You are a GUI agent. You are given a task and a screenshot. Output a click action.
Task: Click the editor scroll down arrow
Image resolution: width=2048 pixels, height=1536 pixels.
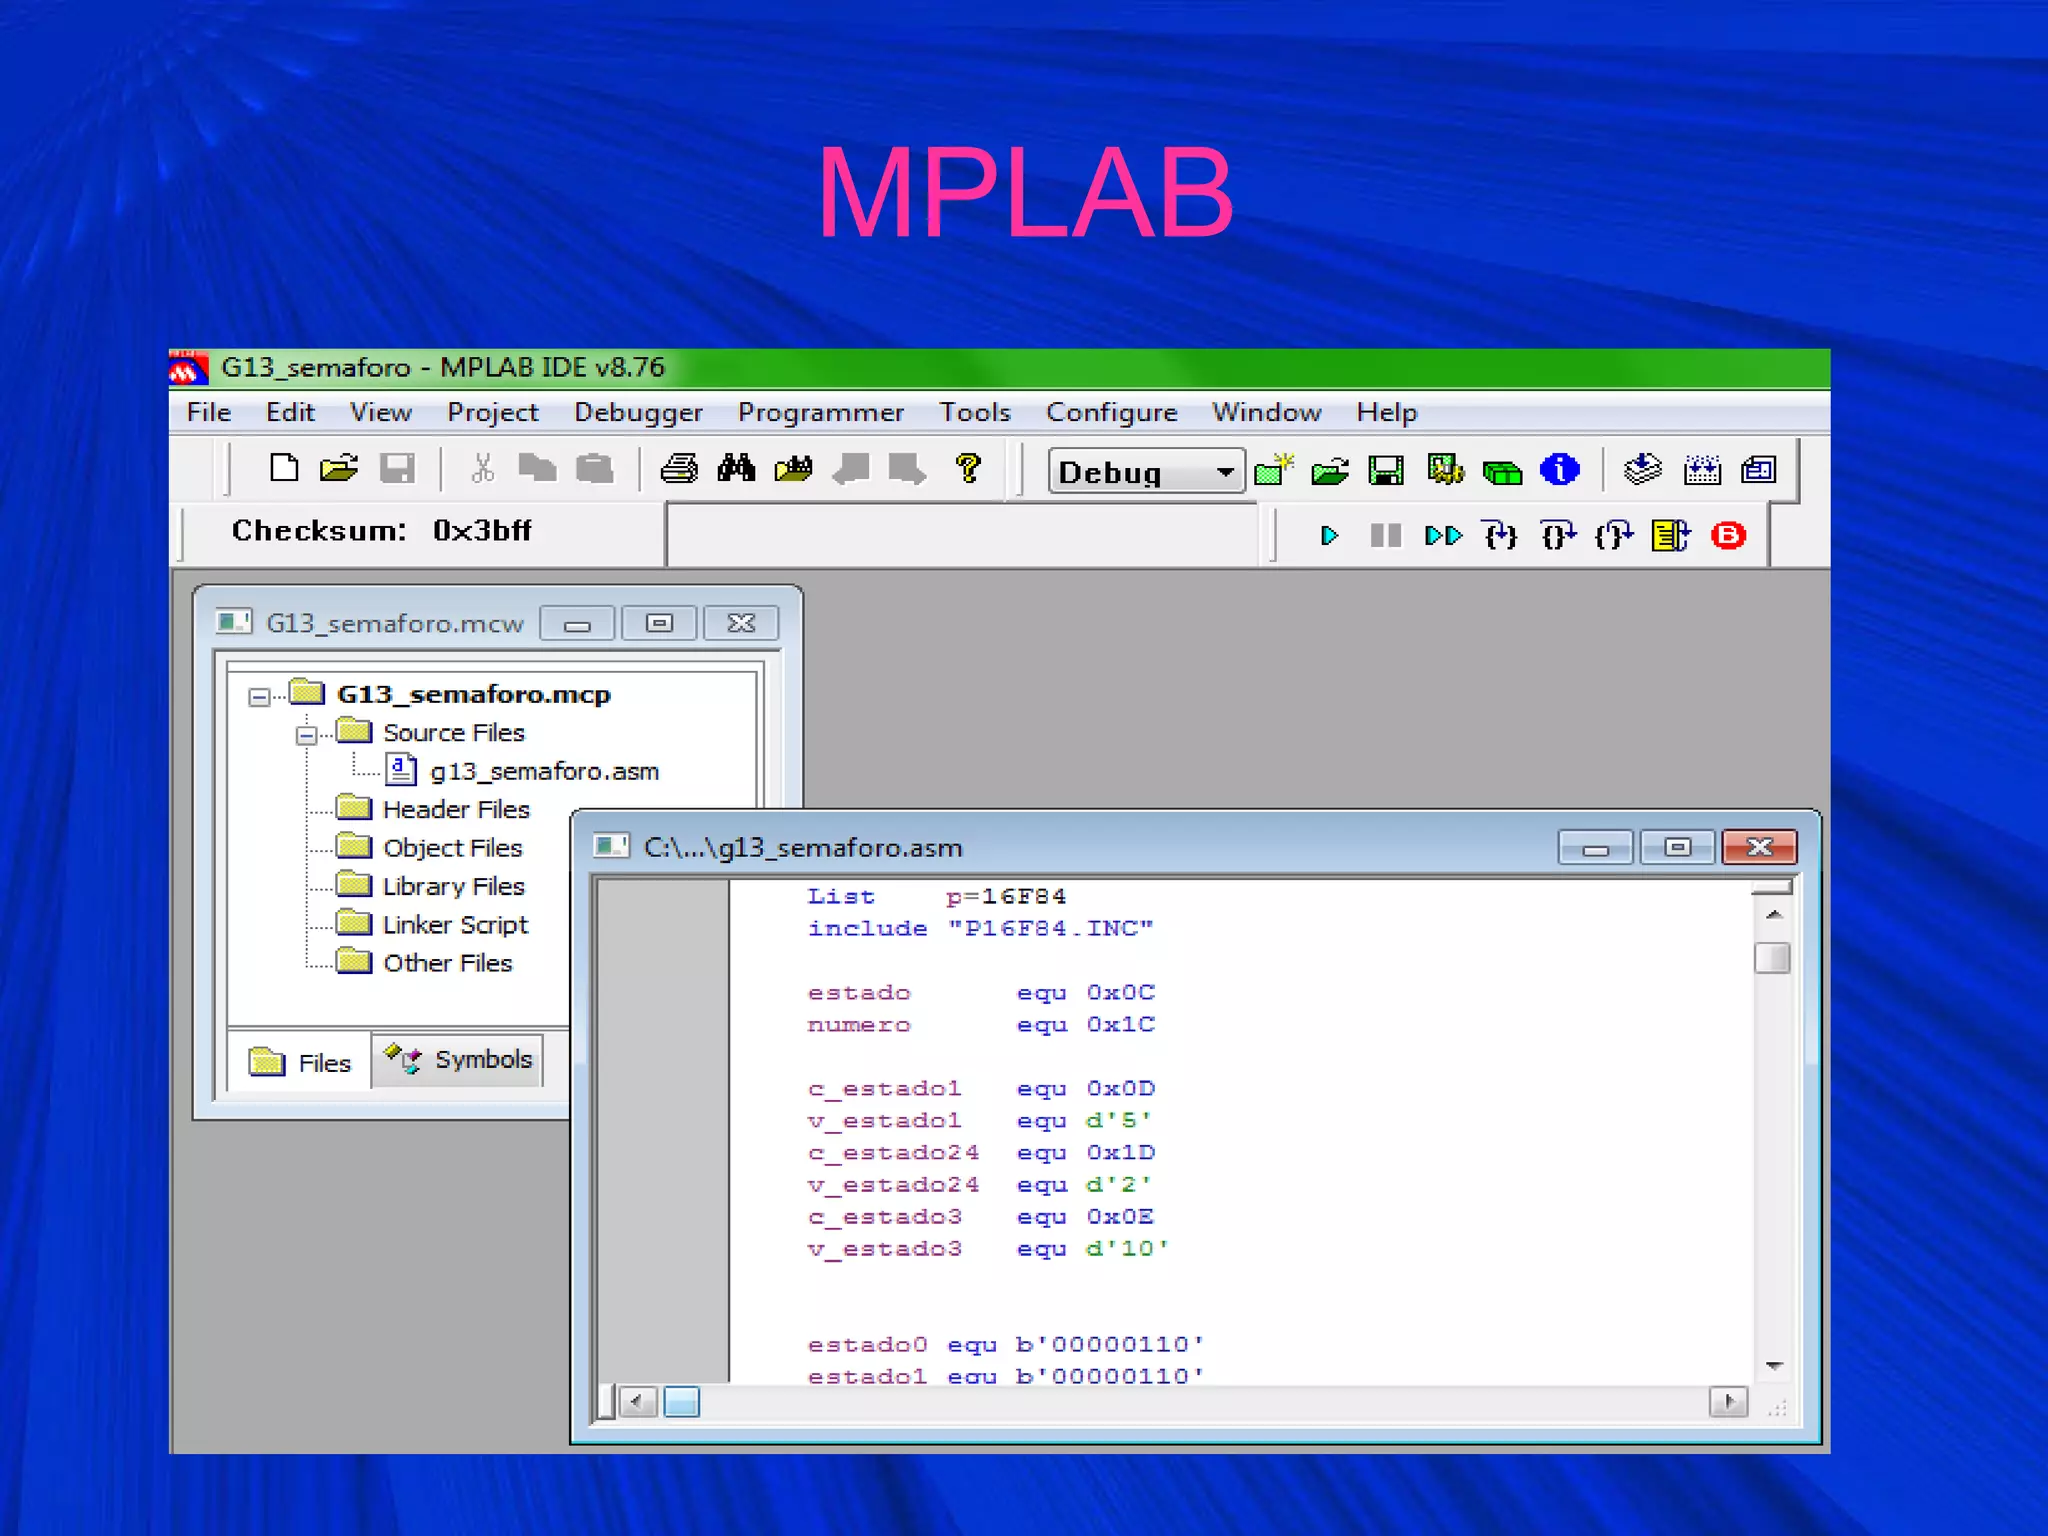click(x=1774, y=1365)
